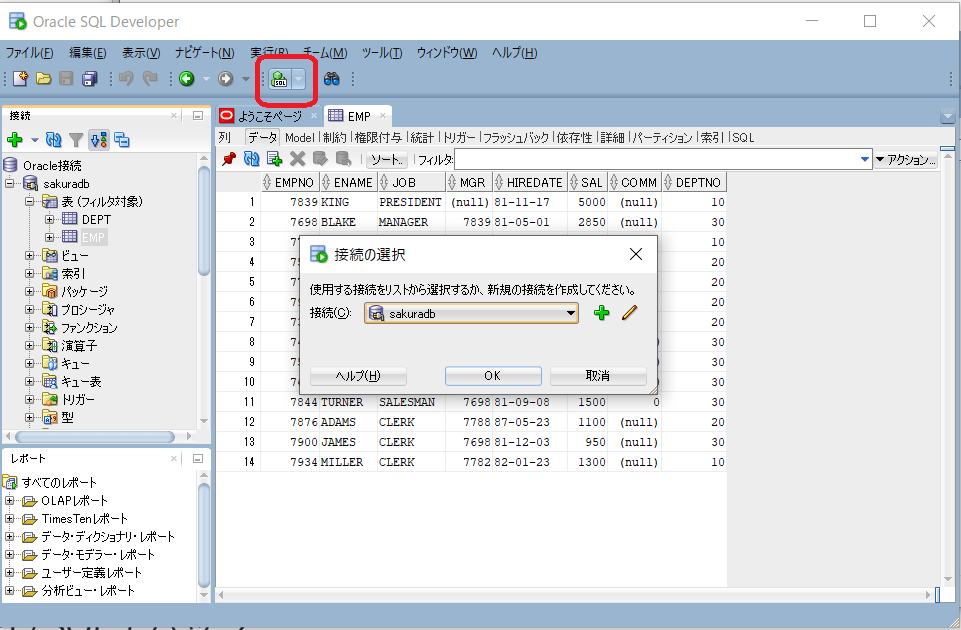Click the funnel filter icon in Connections panel
Screen dimensions: 961x630
tap(76, 140)
